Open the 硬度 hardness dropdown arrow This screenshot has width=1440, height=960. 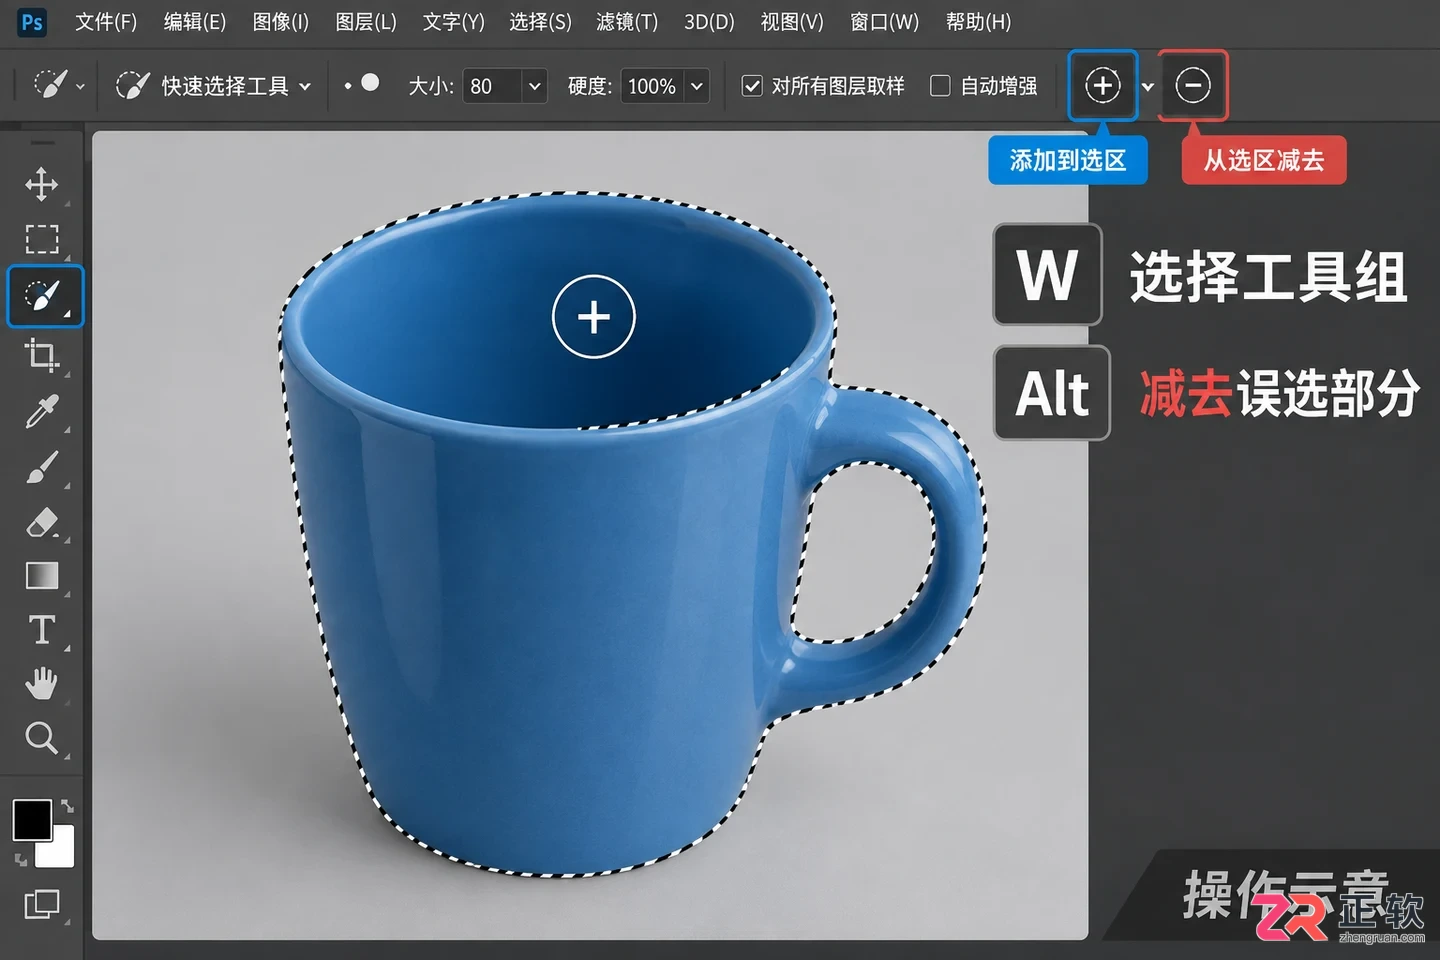tap(697, 86)
